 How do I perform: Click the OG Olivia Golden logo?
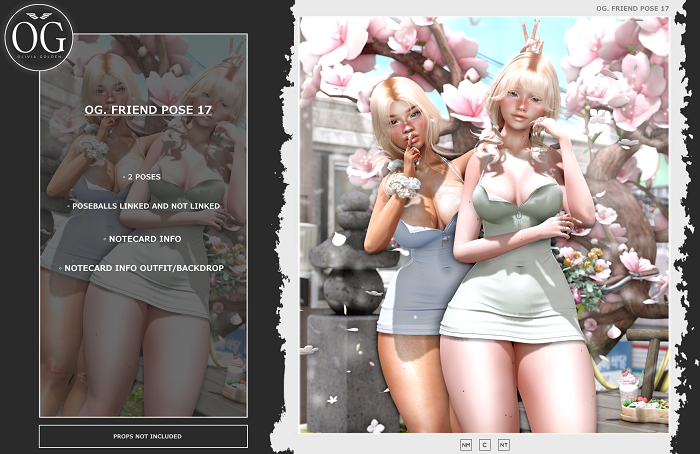click(x=39, y=37)
